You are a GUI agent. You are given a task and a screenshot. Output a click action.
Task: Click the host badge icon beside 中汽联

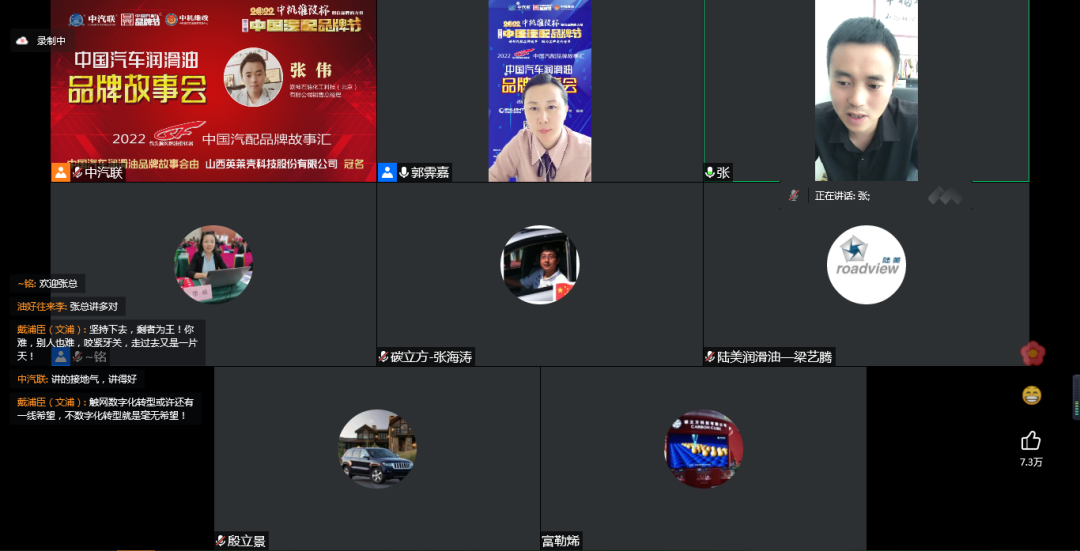tap(61, 172)
